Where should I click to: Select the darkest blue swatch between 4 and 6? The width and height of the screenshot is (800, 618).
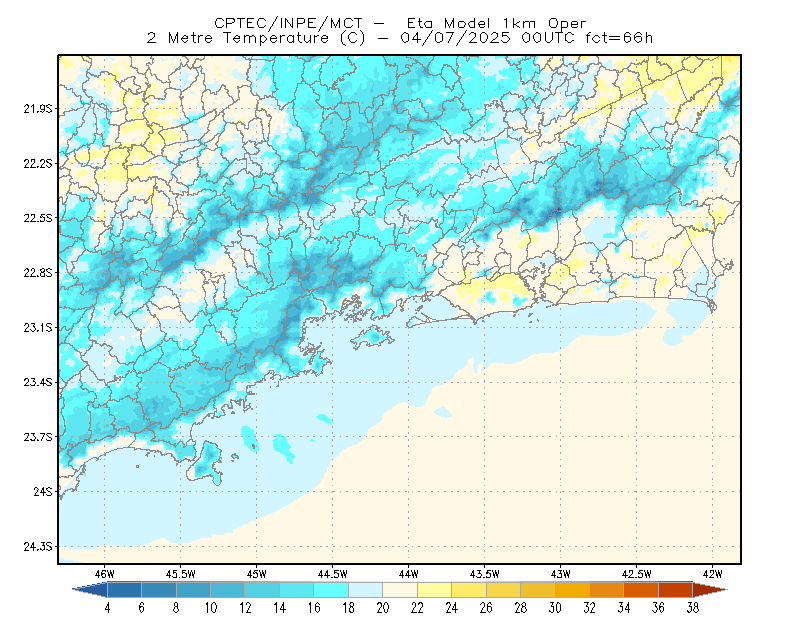tap(124, 589)
